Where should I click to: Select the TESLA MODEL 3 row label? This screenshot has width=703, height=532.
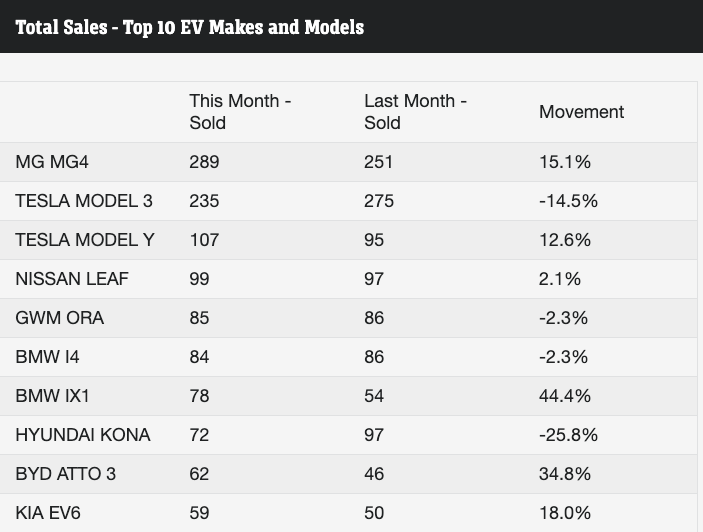84,201
